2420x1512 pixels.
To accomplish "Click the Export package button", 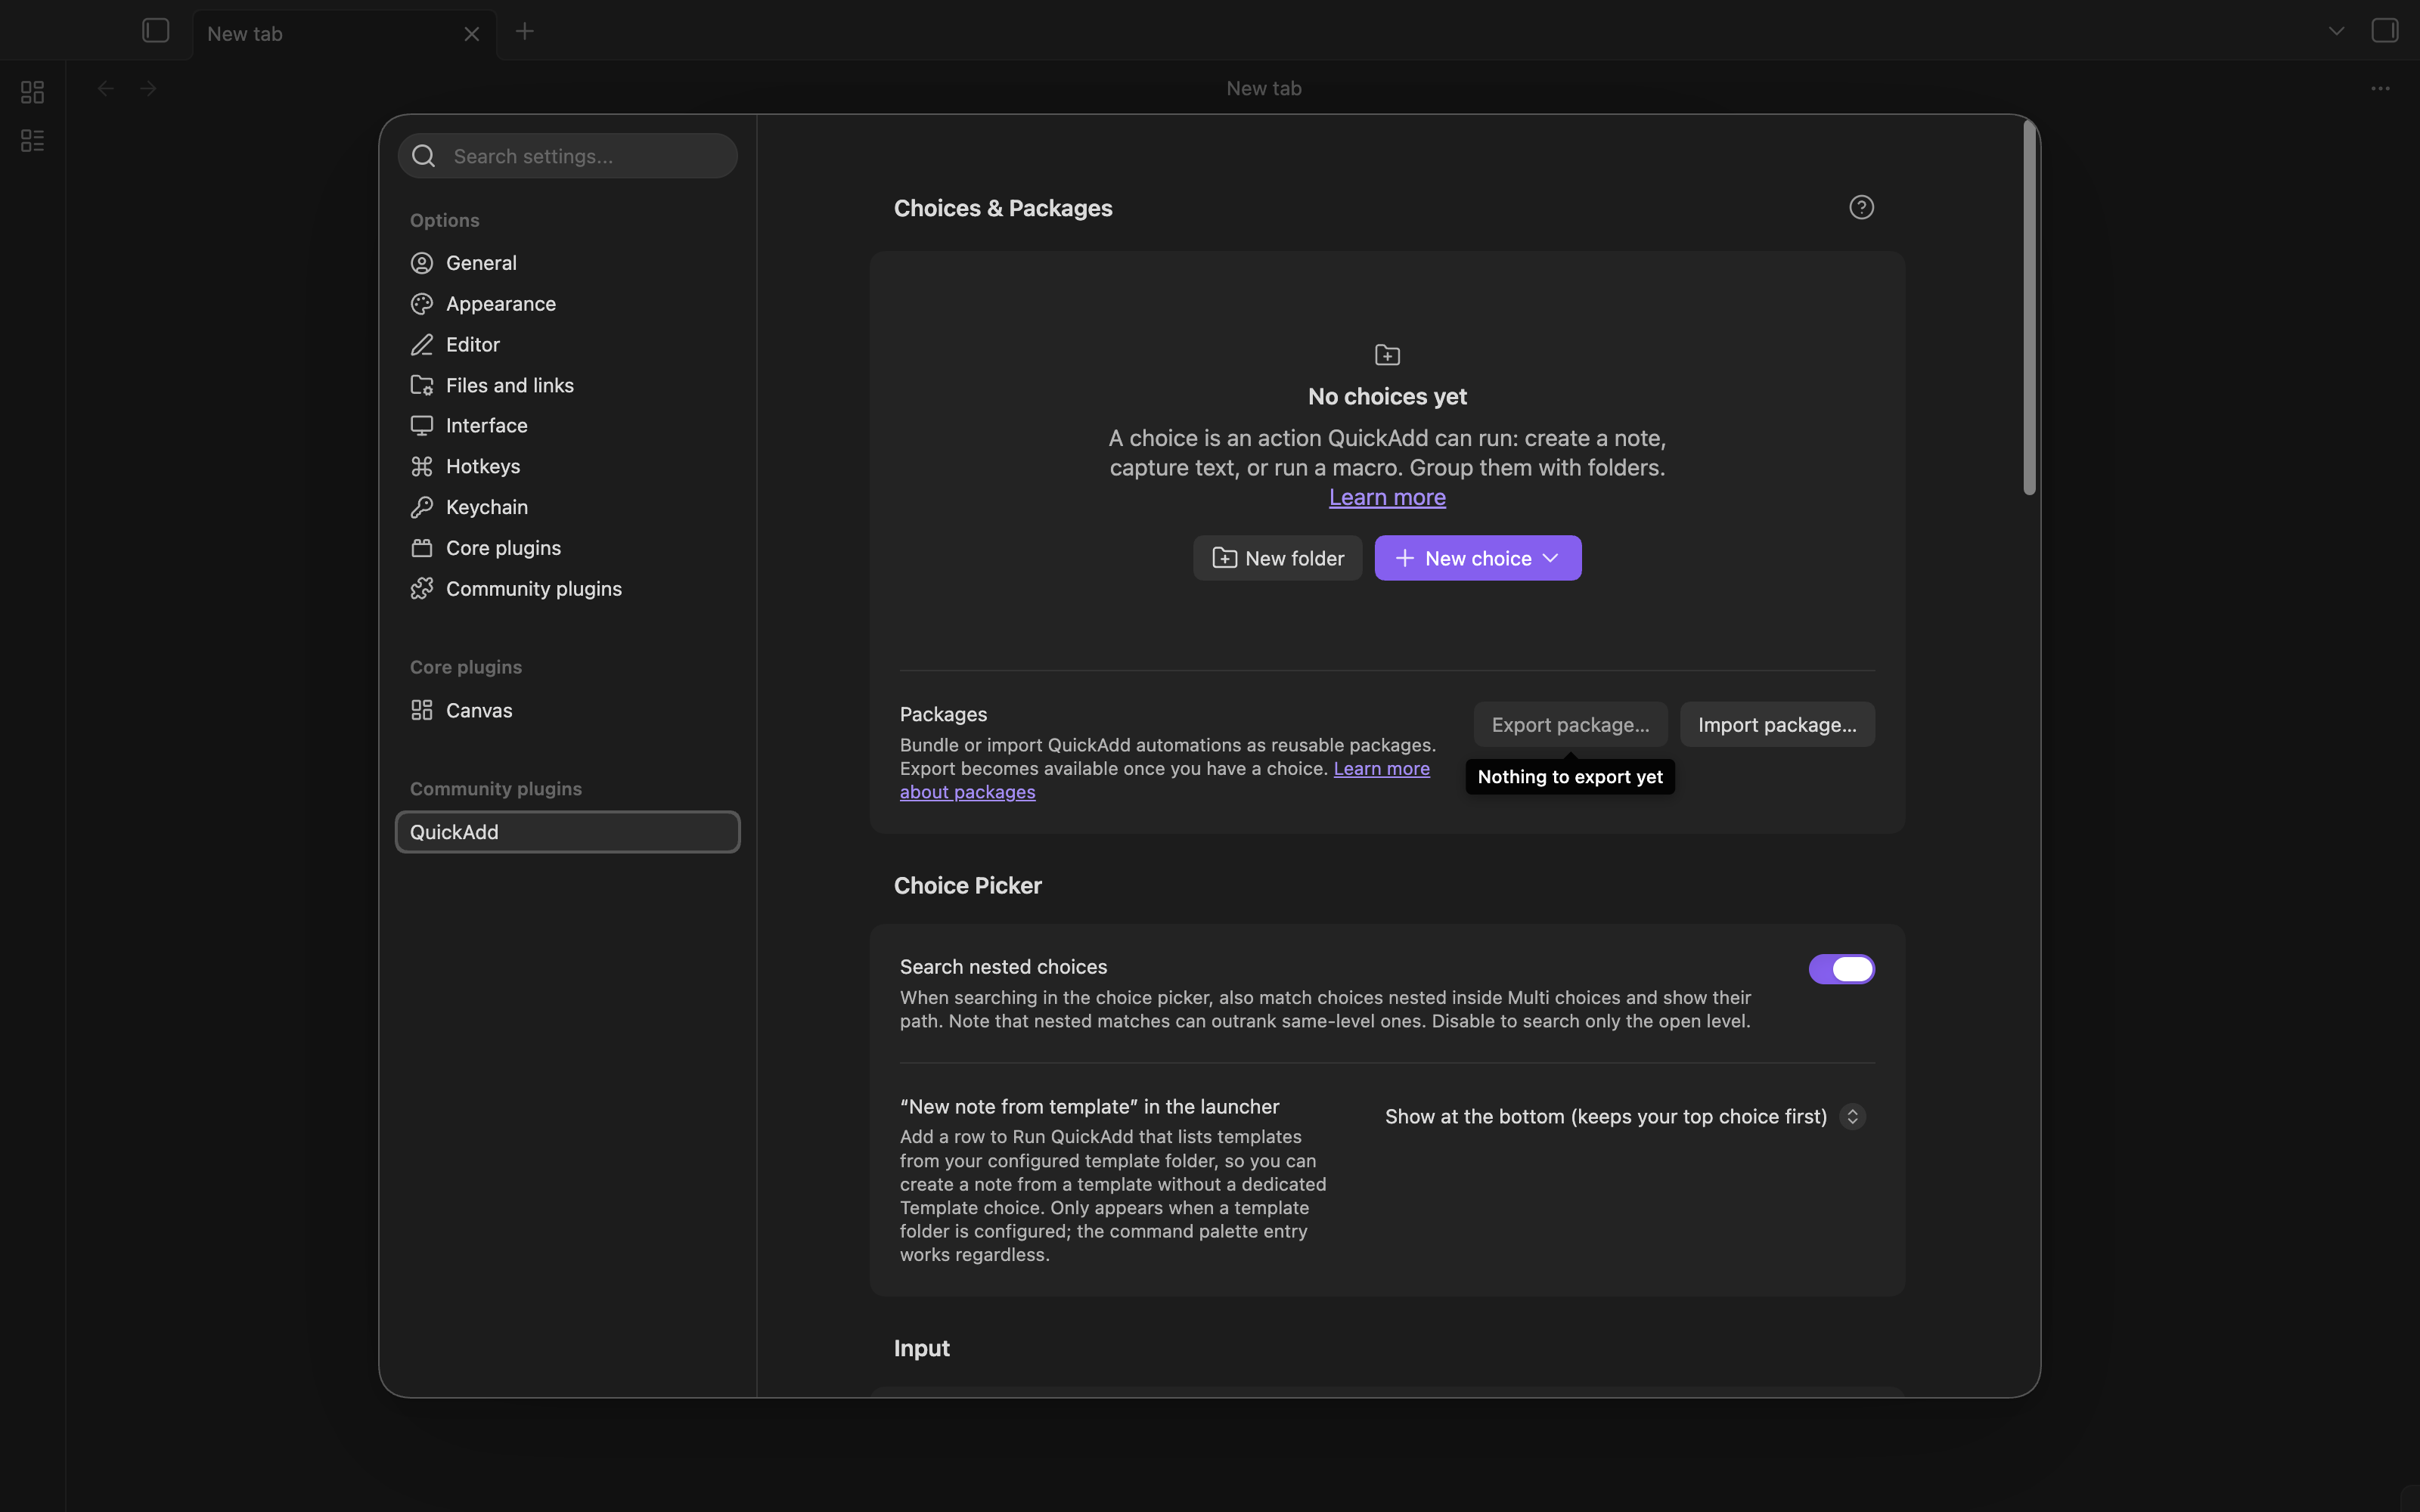I will click(x=1570, y=725).
